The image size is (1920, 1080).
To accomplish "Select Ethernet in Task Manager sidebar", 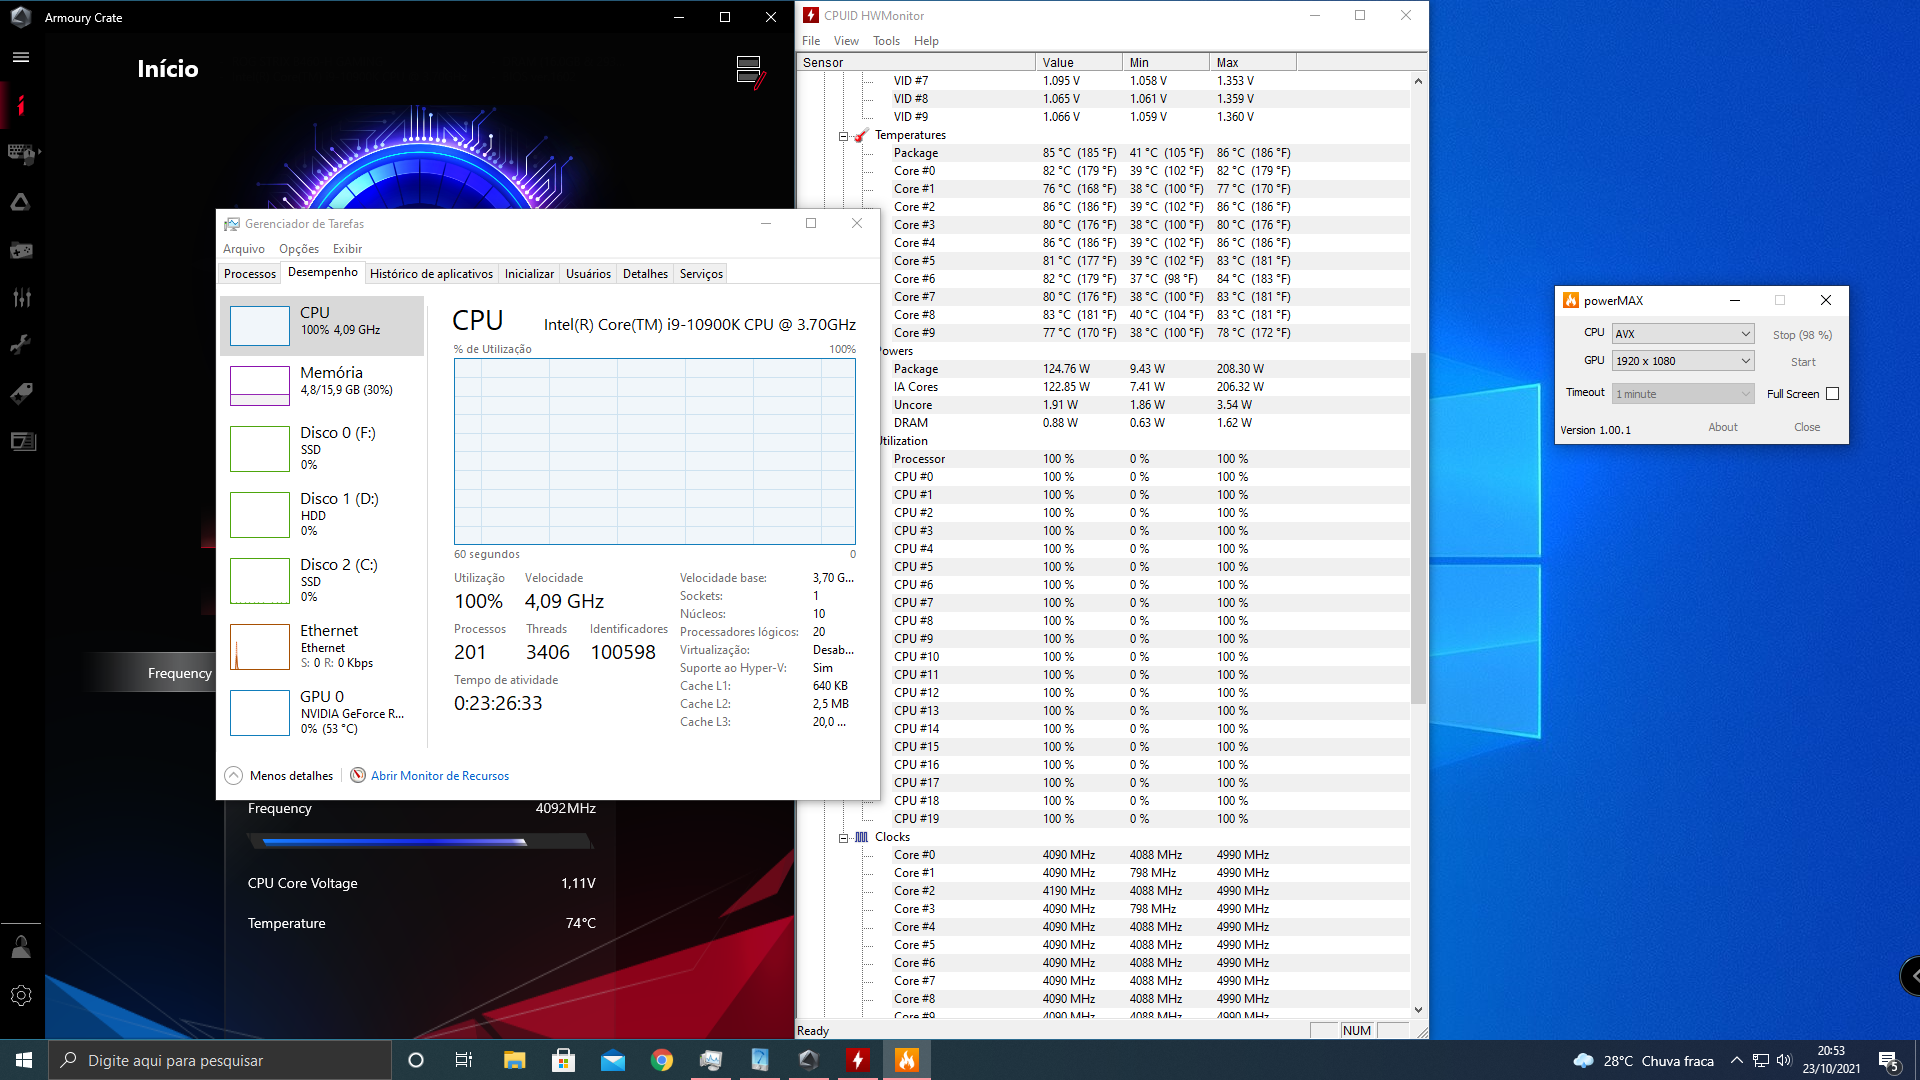I will click(x=322, y=646).
